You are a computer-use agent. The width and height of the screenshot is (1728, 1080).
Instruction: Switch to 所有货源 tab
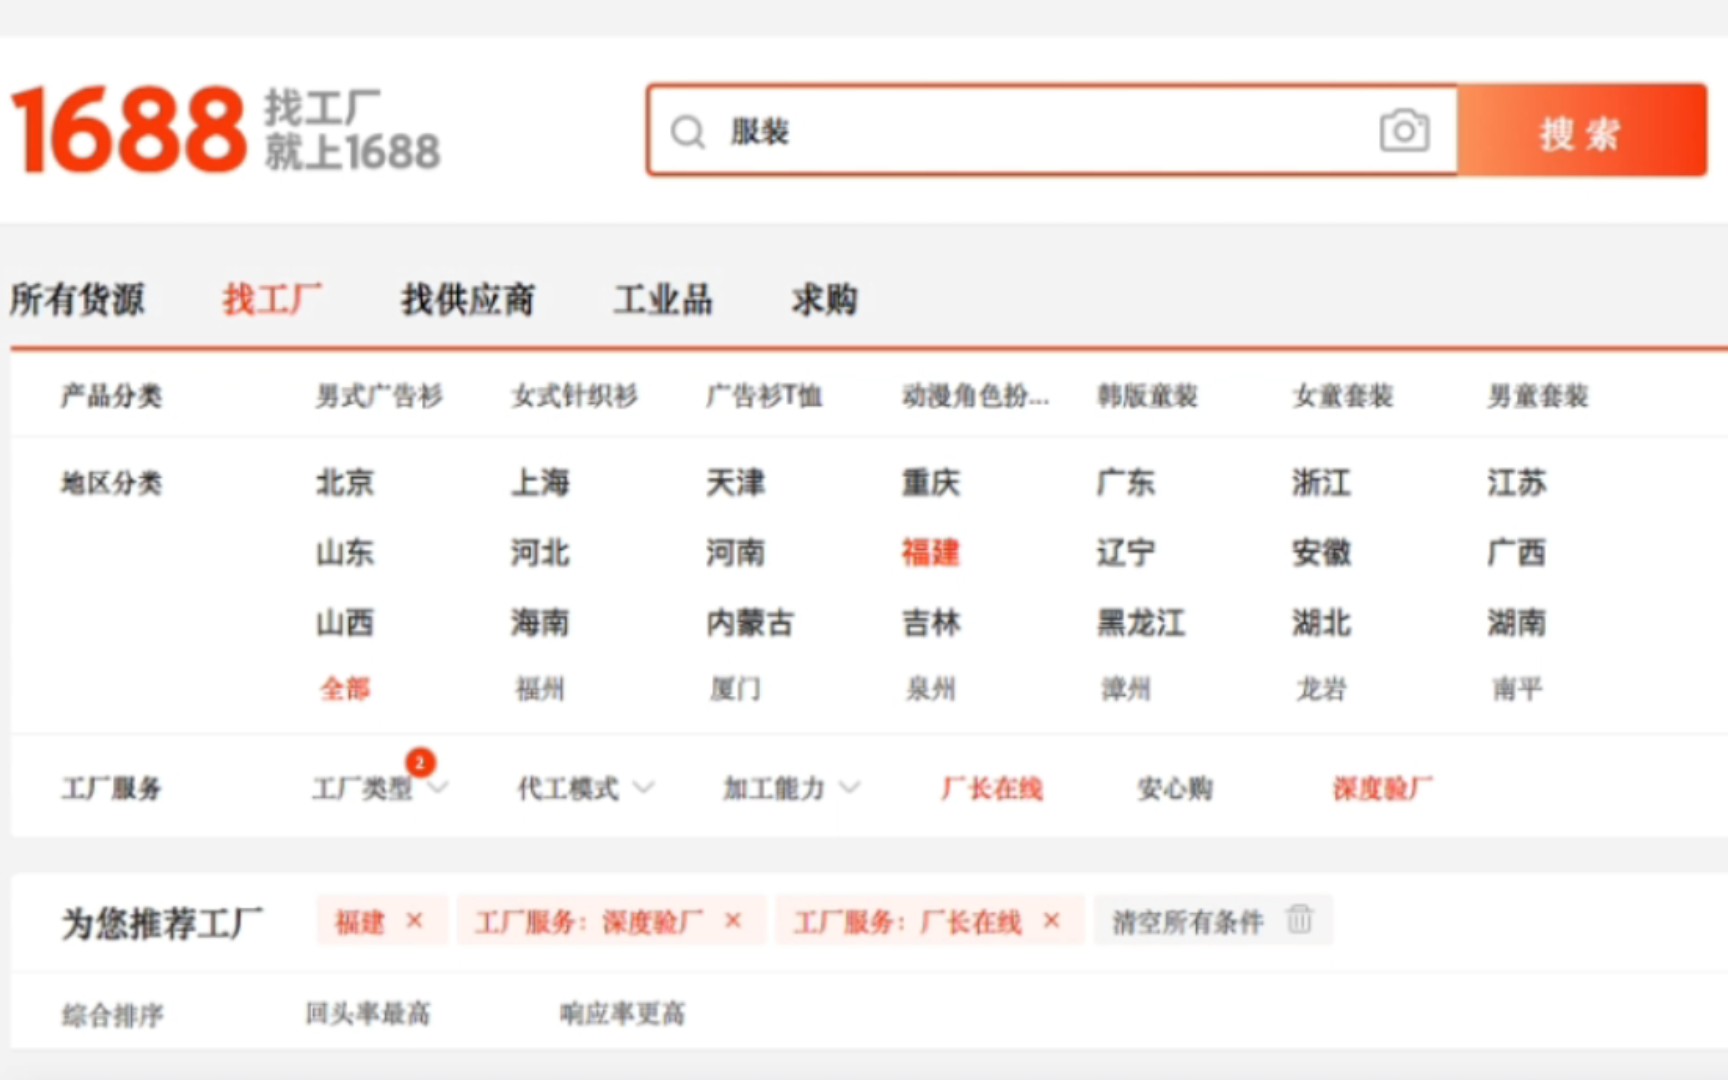77,299
